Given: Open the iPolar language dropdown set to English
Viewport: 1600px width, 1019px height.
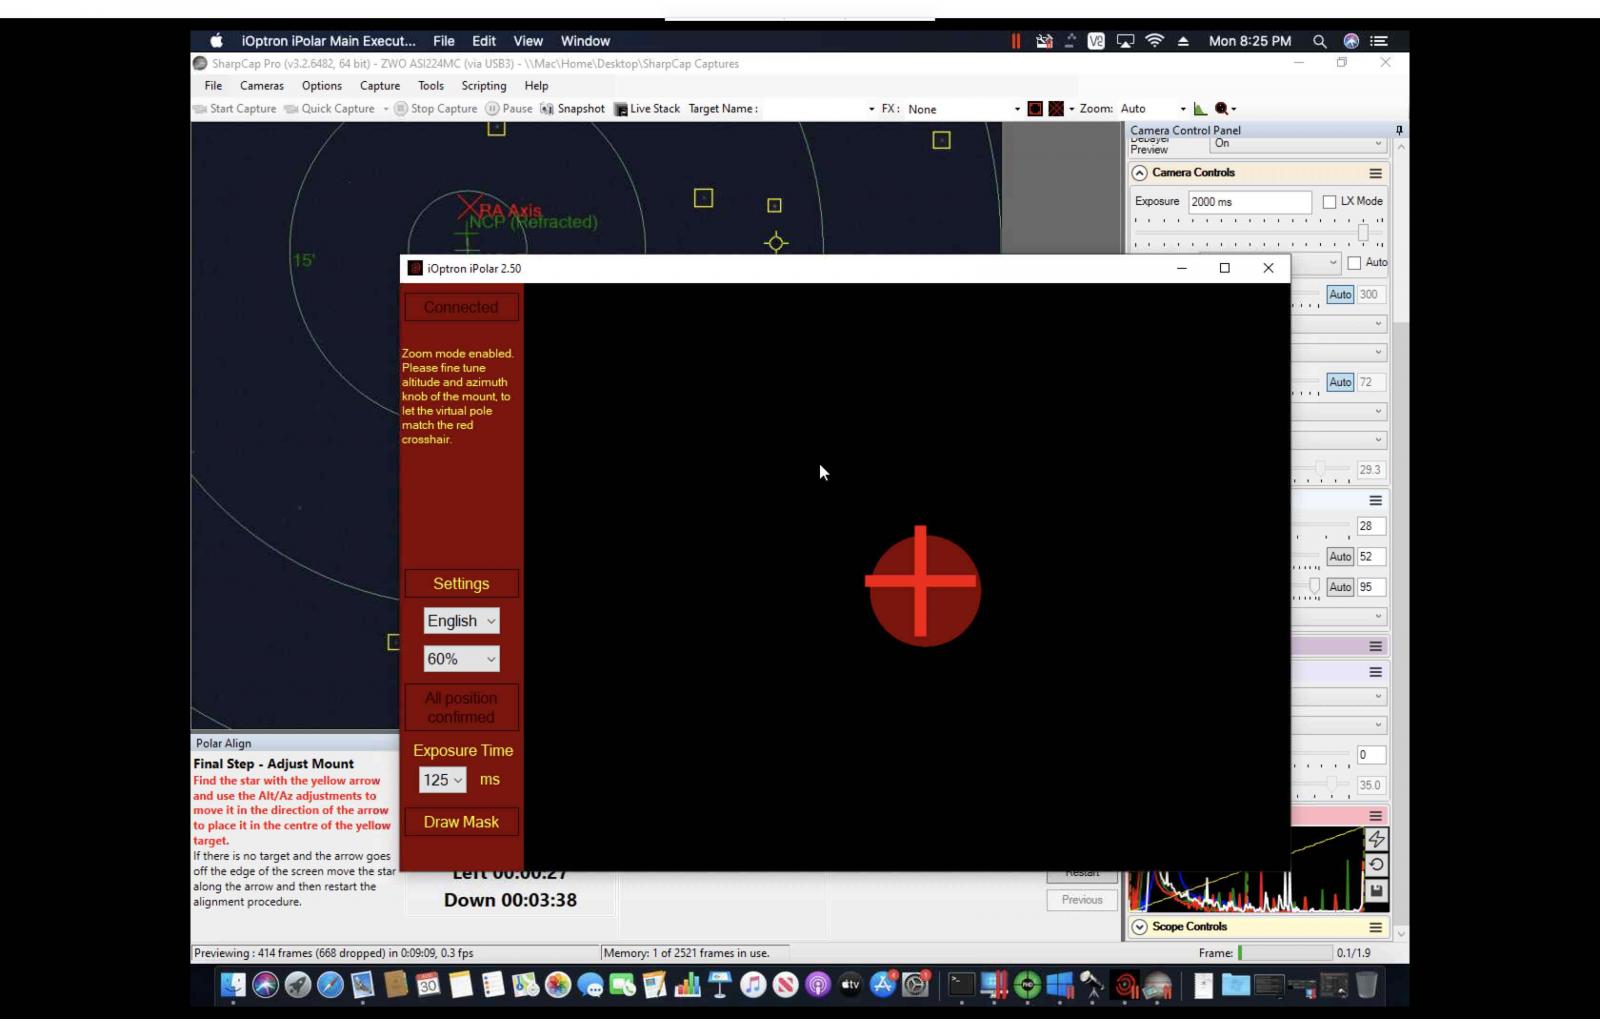Looking at the screenshot, I should point(461,621).
